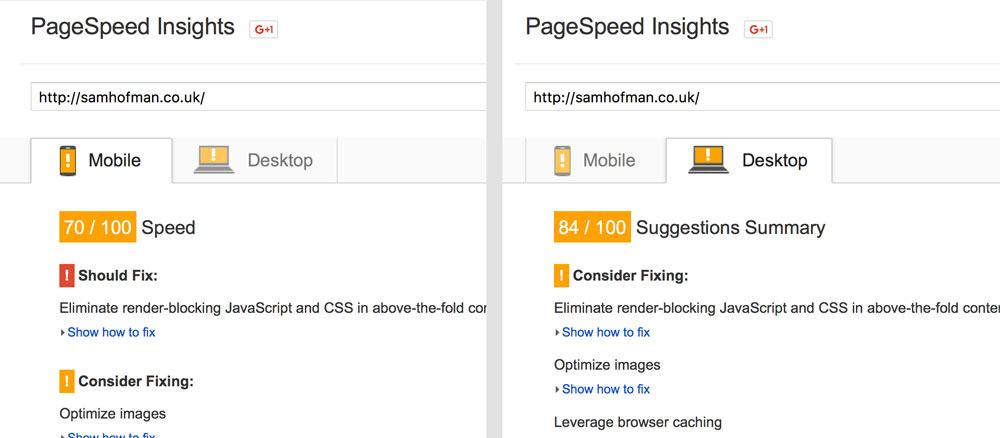Screen dimensions: 1000x438
Task: Click Optimize images text in left panel
Action: [x=113, y=414]
